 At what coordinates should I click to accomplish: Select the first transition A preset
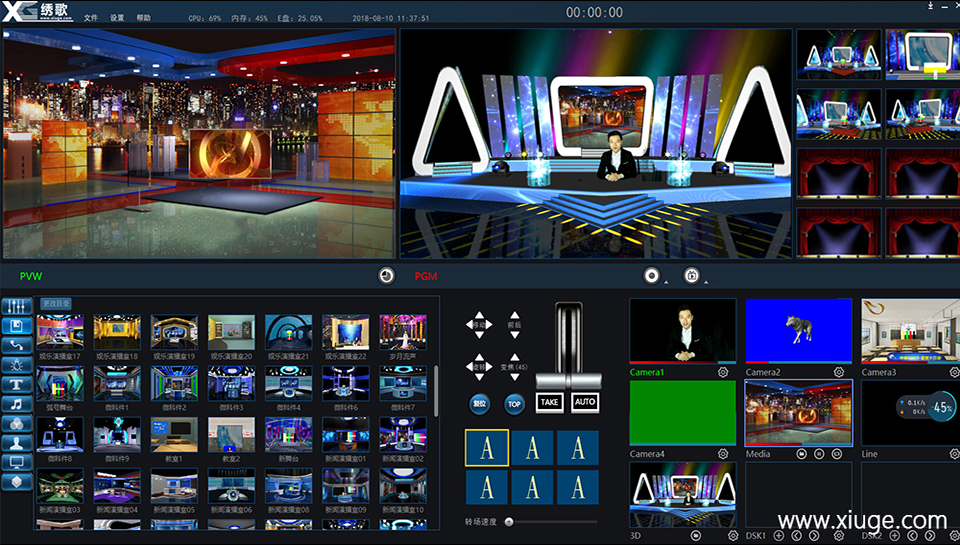487,448
